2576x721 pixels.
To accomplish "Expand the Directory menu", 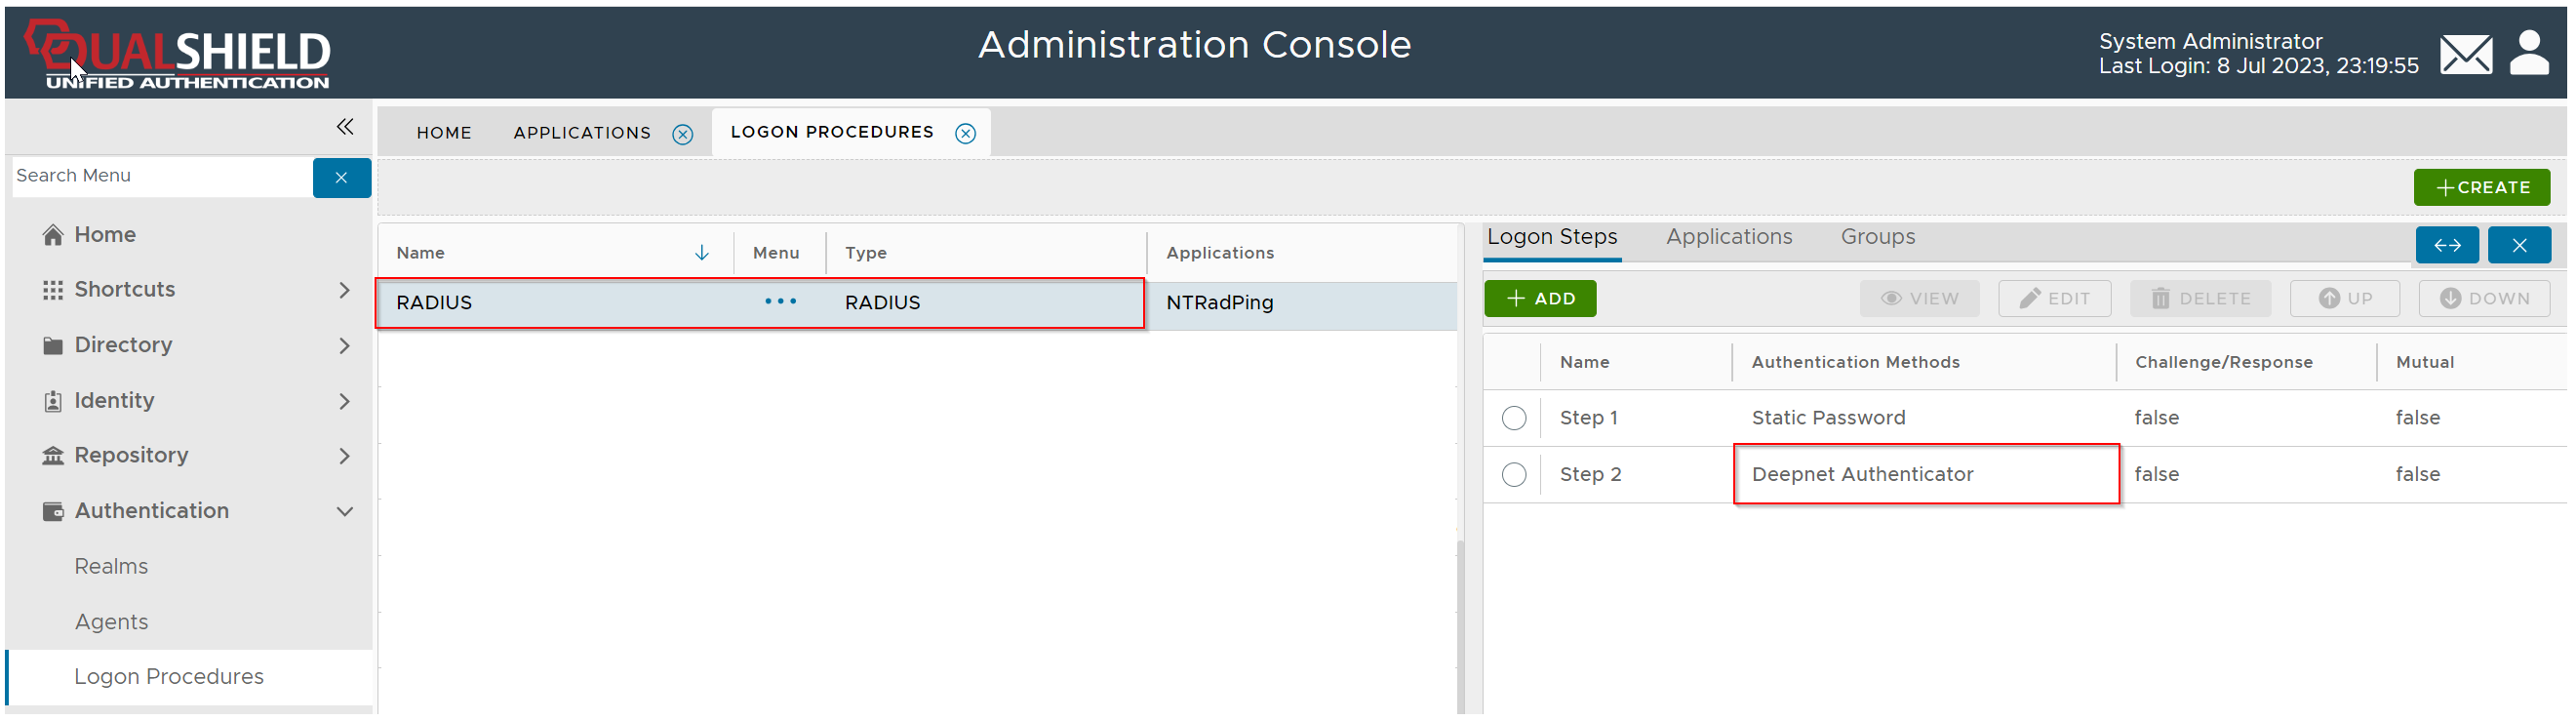I will click(x=344, y=346).
